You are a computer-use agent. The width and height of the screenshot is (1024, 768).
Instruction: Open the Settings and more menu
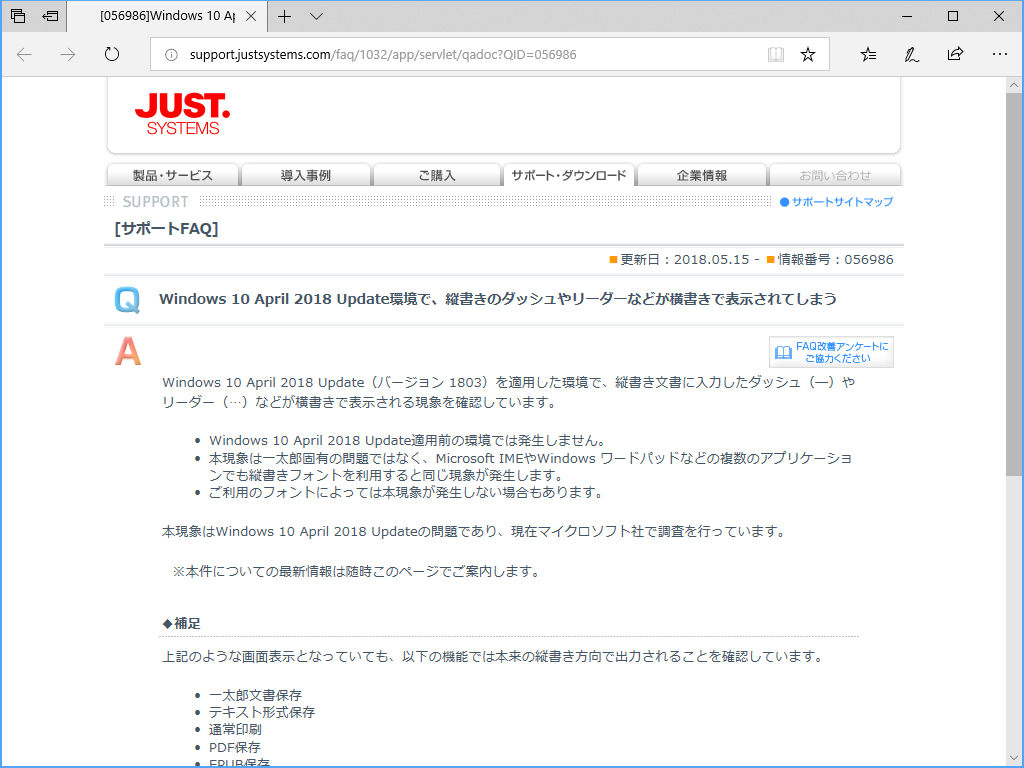[999, 55]
